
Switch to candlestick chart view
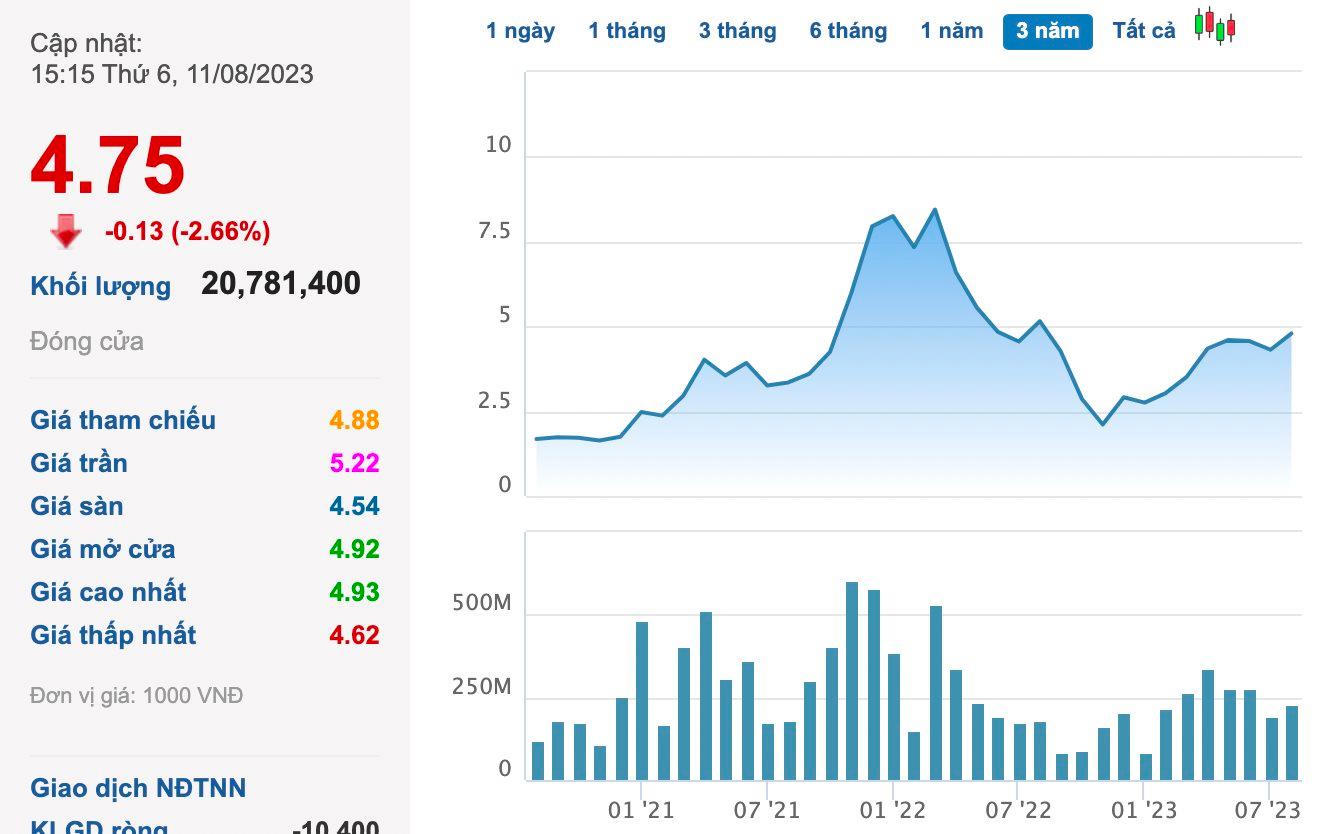click(x=1215, y=26)
